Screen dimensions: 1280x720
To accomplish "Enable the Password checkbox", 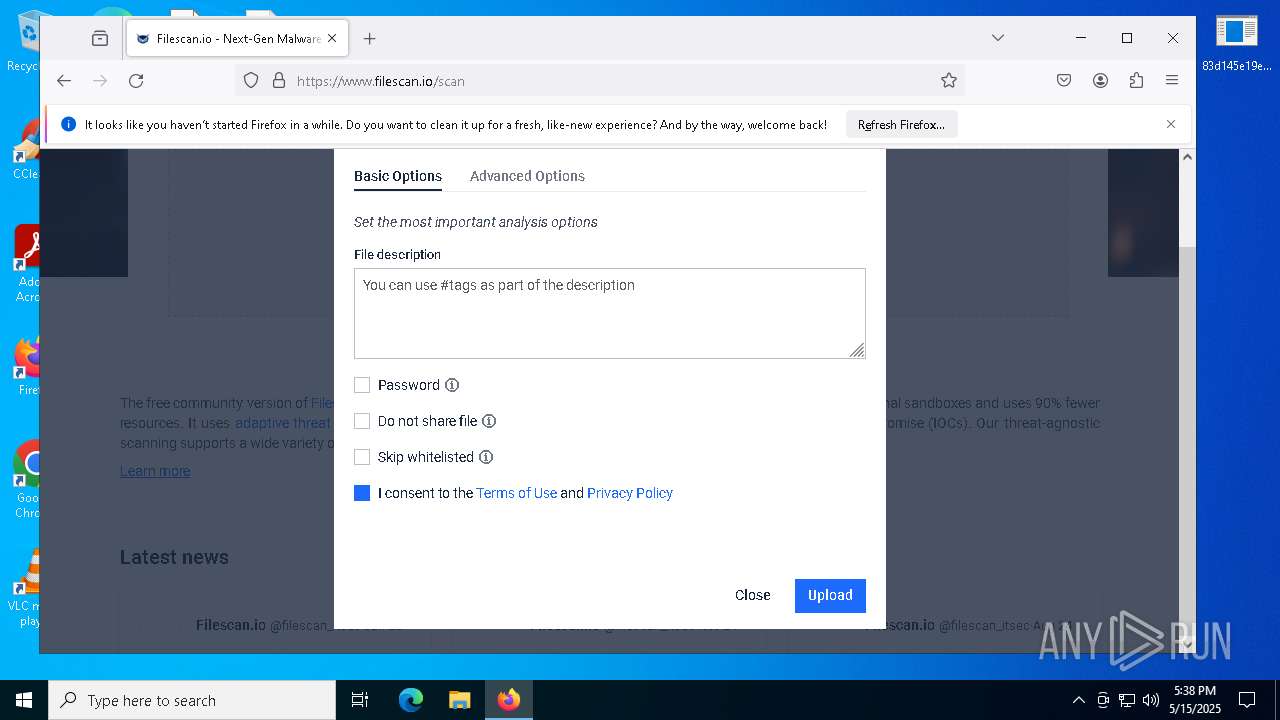I will (x=362, y=385).
